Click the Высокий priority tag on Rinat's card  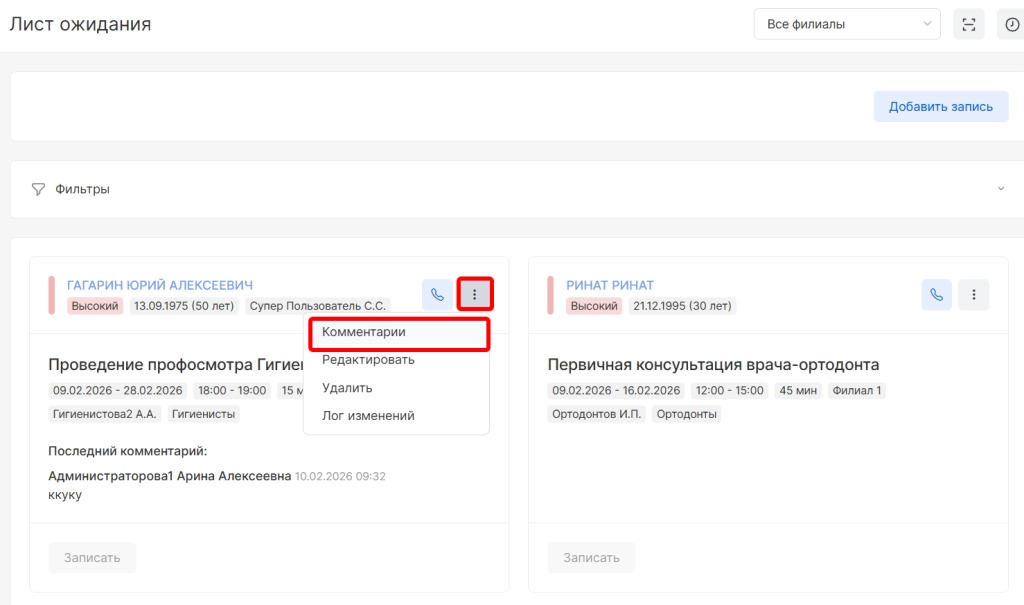click(595, 306)
